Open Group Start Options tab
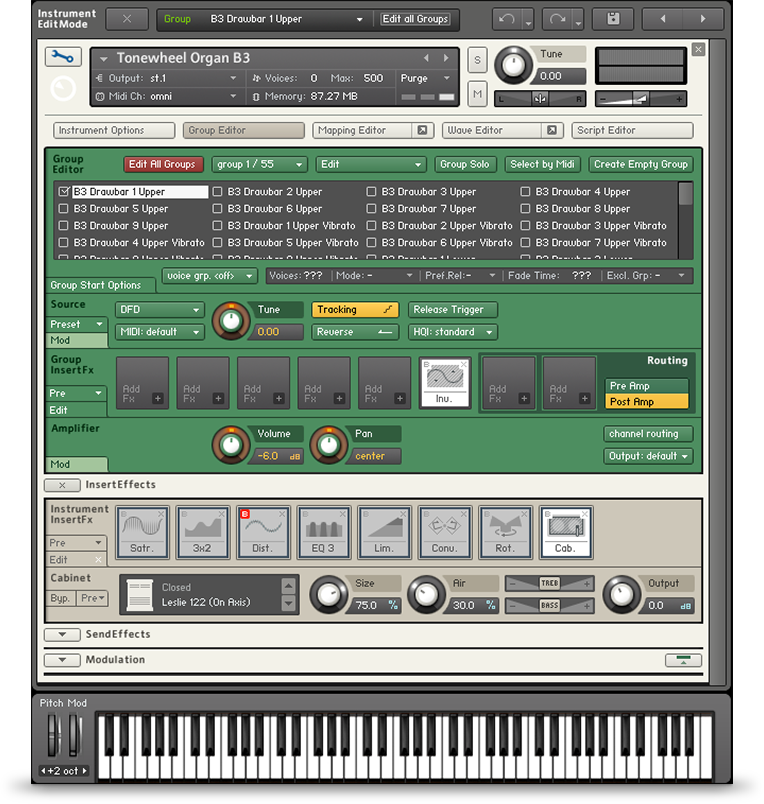Viewport: 764px width, 804px height. (x=100, y=285)
